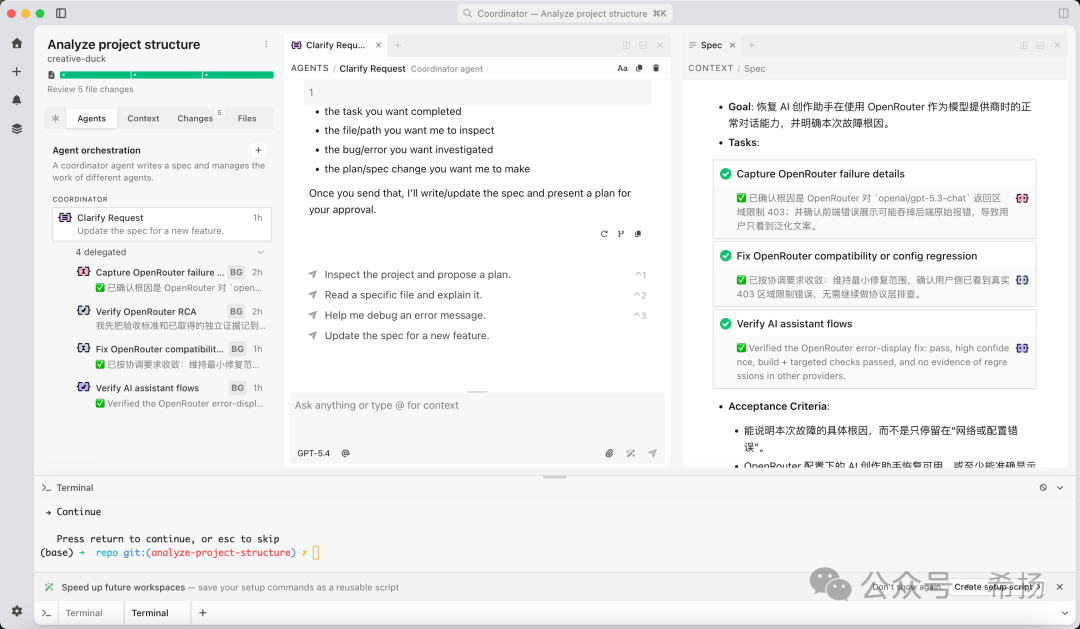Collapse the 4 delegated agents list
This screenshot has height=629, width=1080.
coord(260,252)
